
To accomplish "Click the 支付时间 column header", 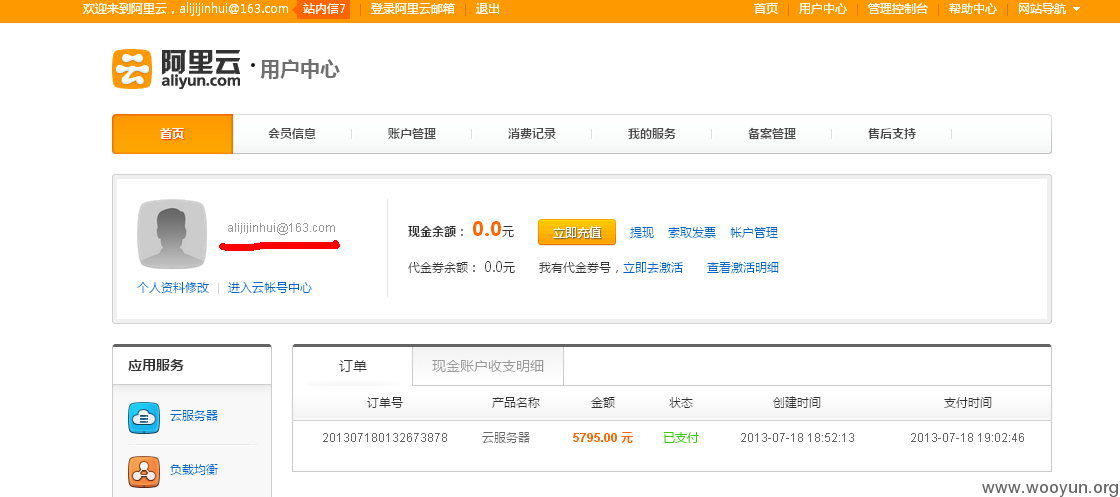I will [967, 403].
